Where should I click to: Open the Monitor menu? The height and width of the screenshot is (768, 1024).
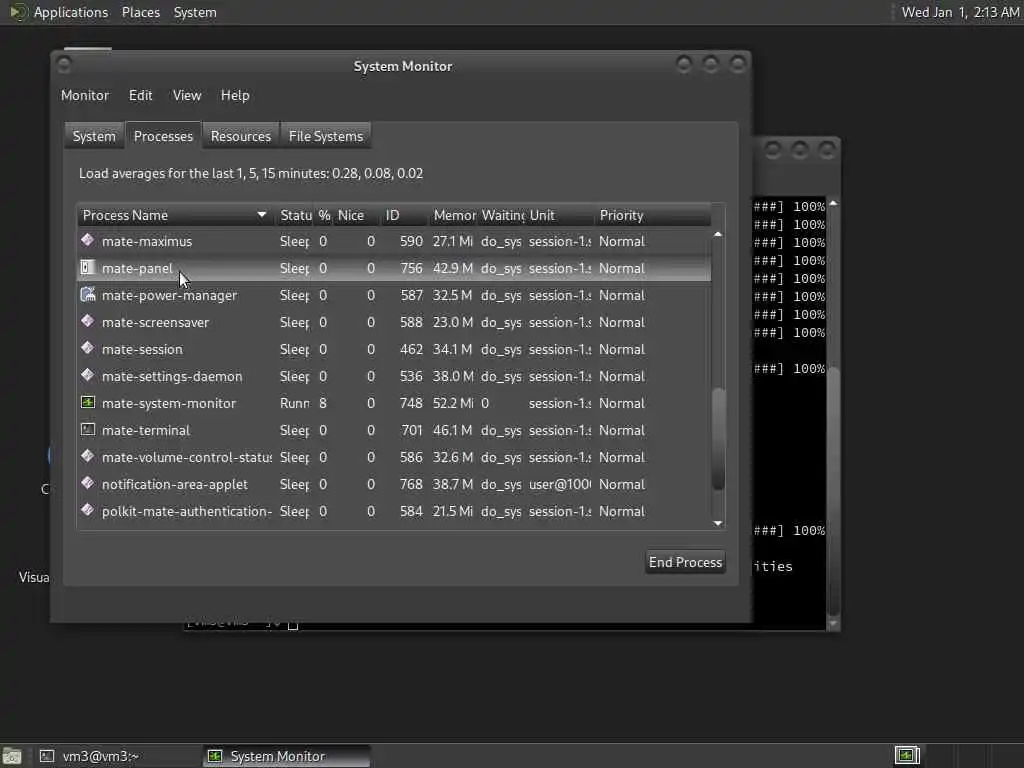tap(85, 95)
